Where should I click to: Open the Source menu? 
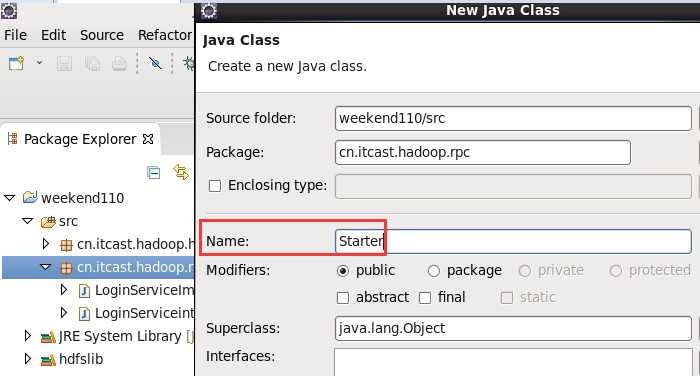click(x=102, y=35)
